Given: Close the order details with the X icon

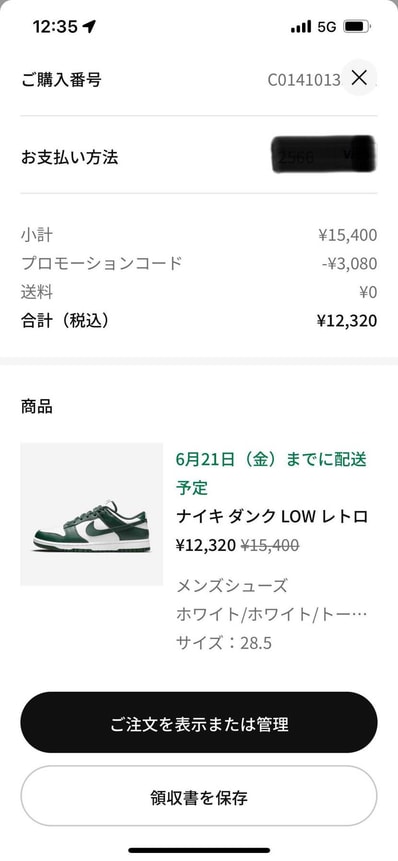Looking at the screenshot, I should click(359, 78).
